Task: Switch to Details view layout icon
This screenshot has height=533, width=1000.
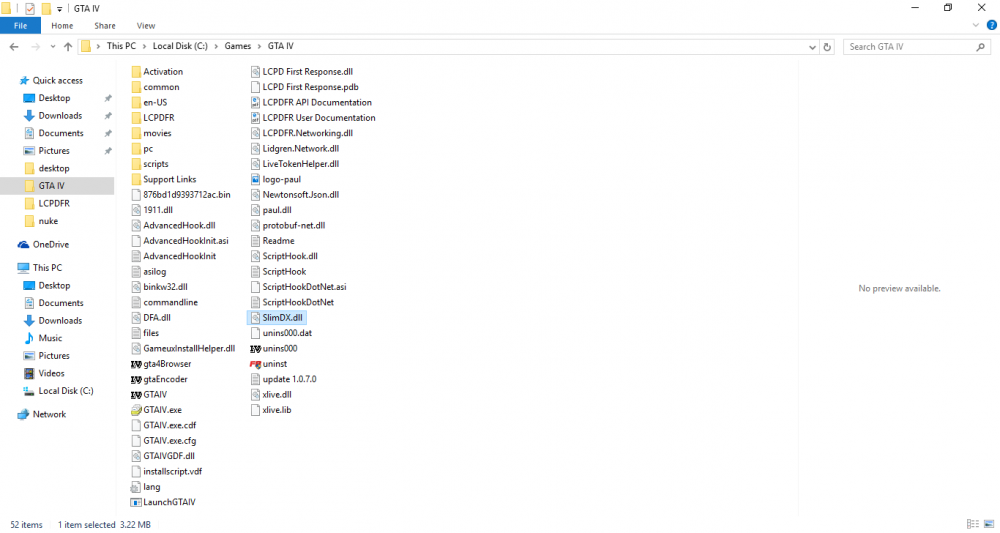Action: [973, 524]
